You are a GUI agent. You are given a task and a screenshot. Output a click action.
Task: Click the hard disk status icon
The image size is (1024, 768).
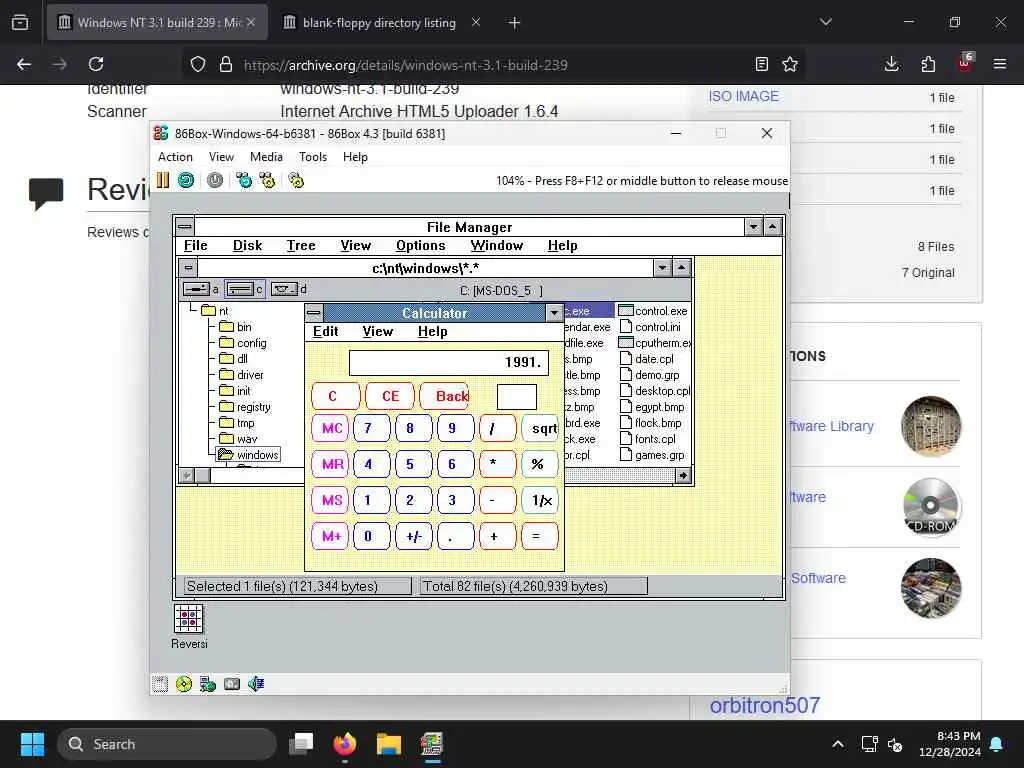point(232,684)
